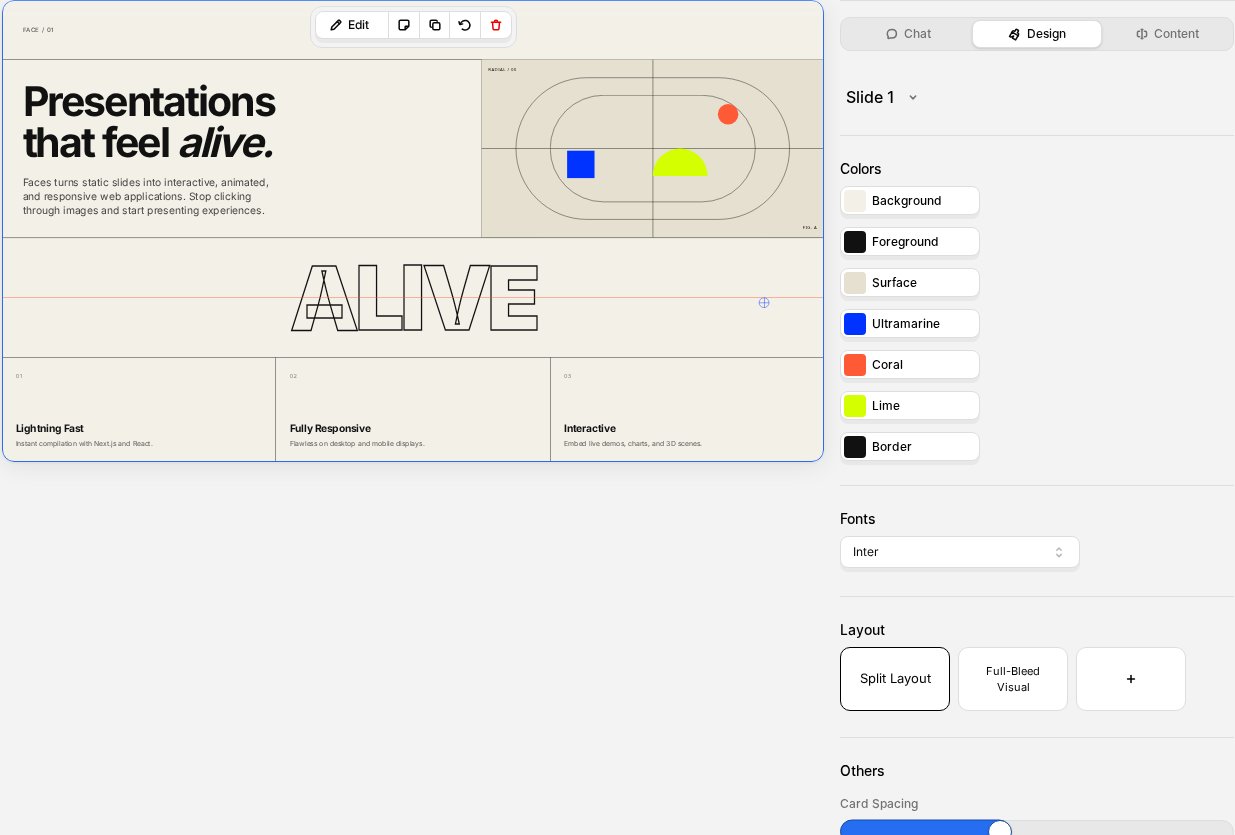
Task: Change the Border color swatch
Action: pos(910,447)
